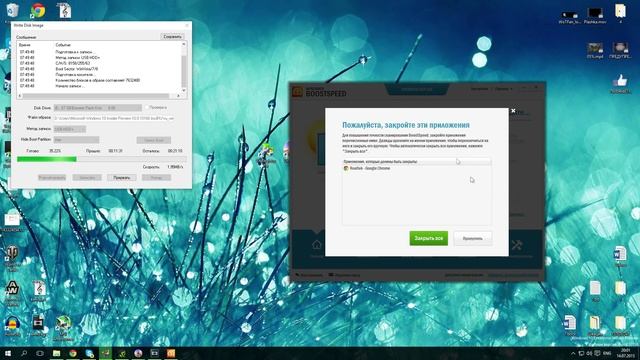
Task: Open the World of Tanks desktop shortcut
Action: (x=11, y=254)
